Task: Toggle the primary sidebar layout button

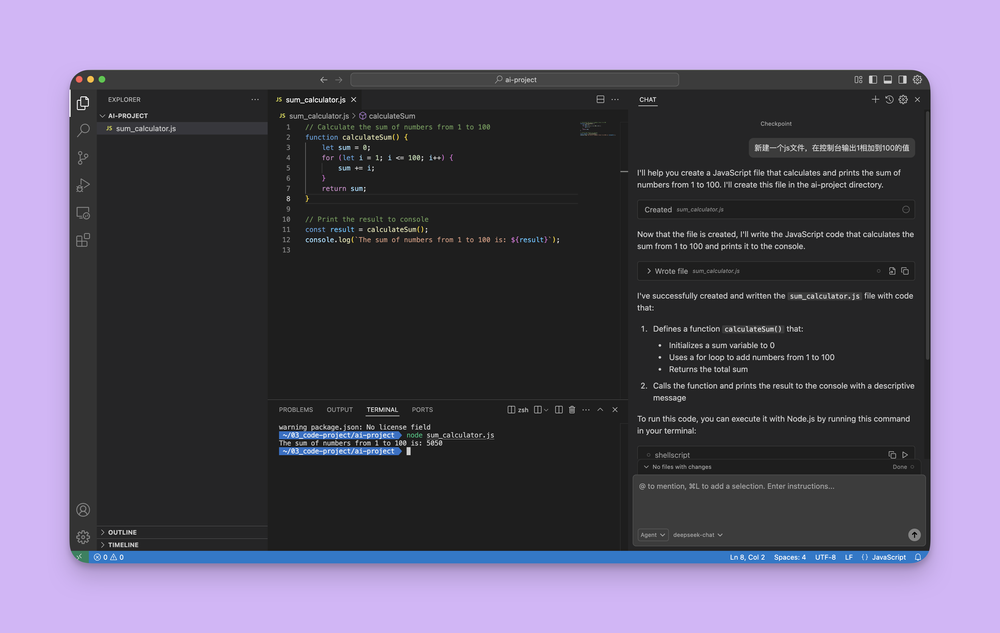Action: [x=873, y=80]
